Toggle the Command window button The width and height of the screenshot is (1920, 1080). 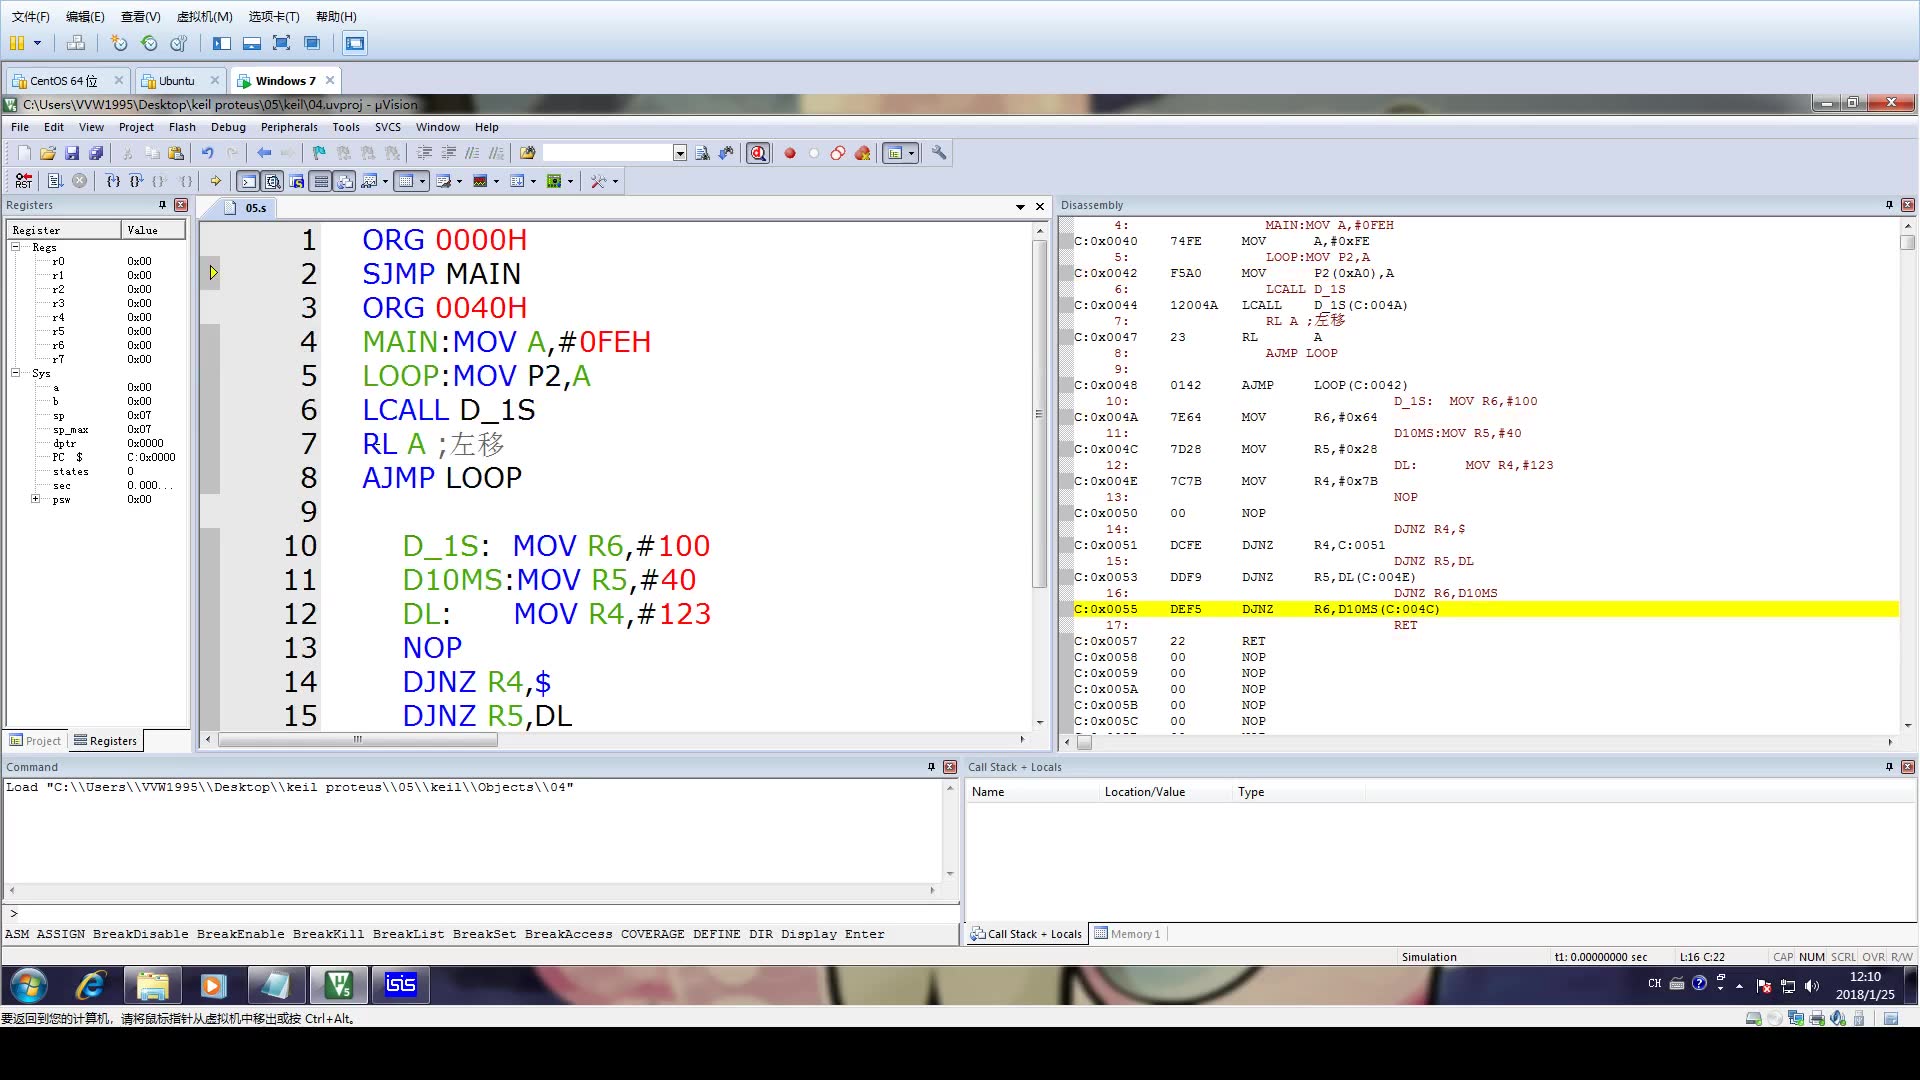(248, 181)
